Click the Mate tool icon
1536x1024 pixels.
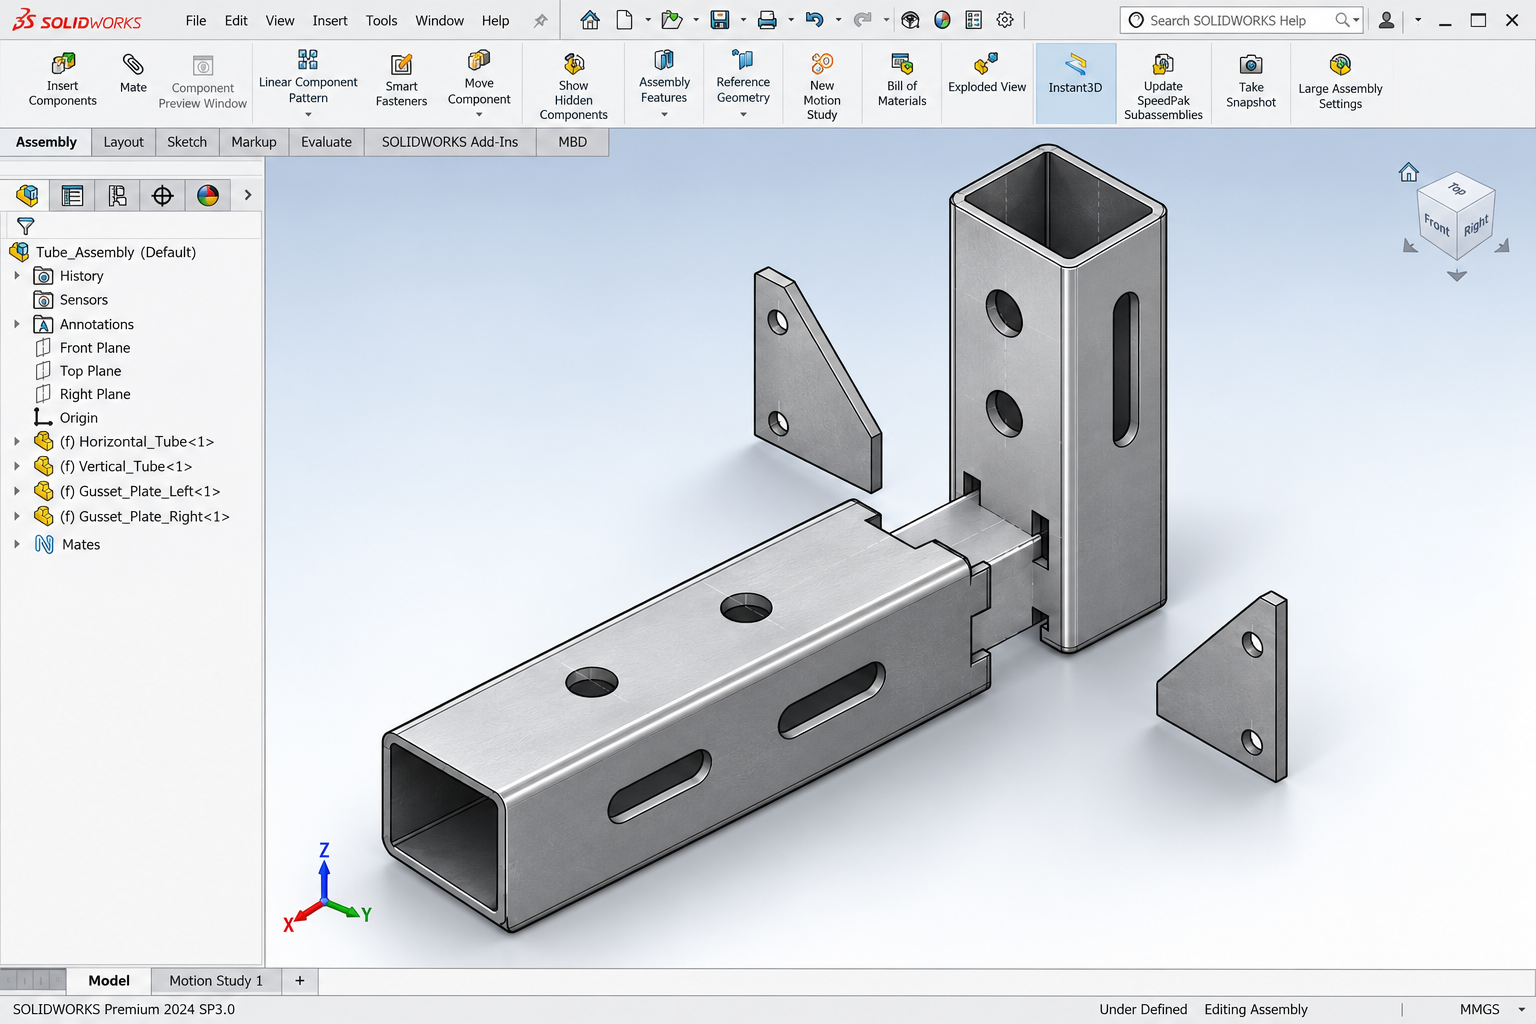133,65
